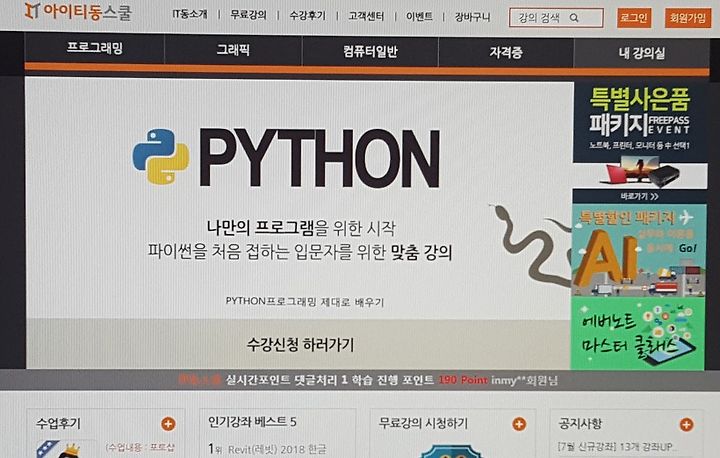Open the AI 특별할인 패키지 banner

click(x=639, y=250)
